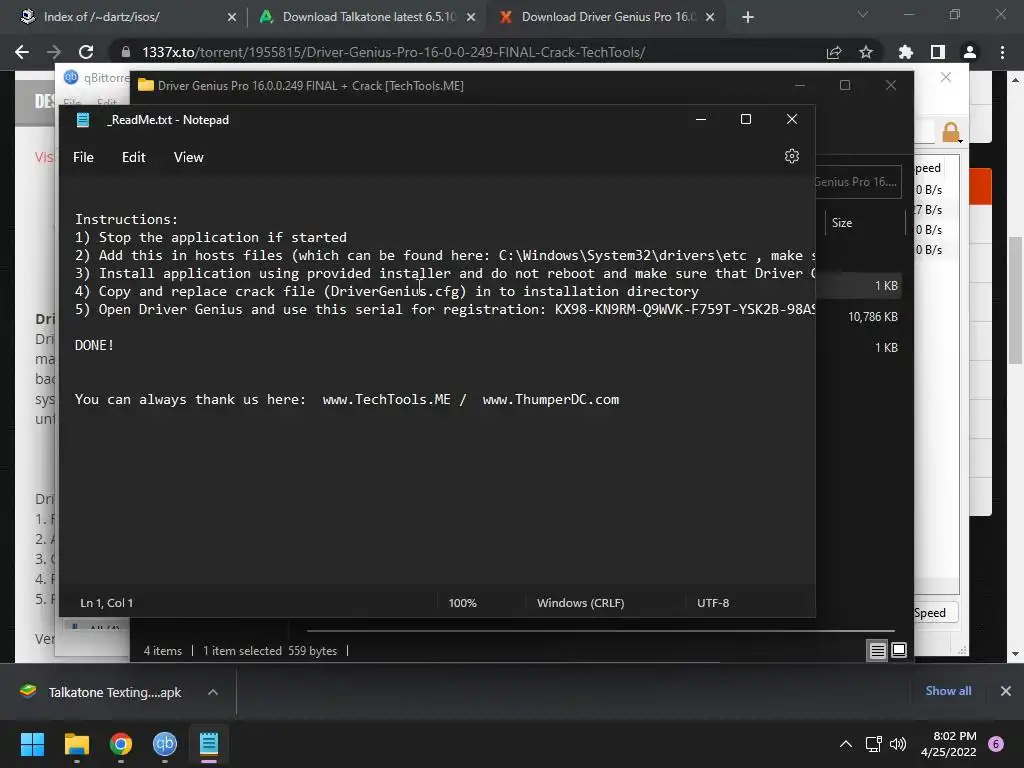Click the serial key text in line 5
This screenshot has height=768, width=1024.
click(x=684, y=309)
